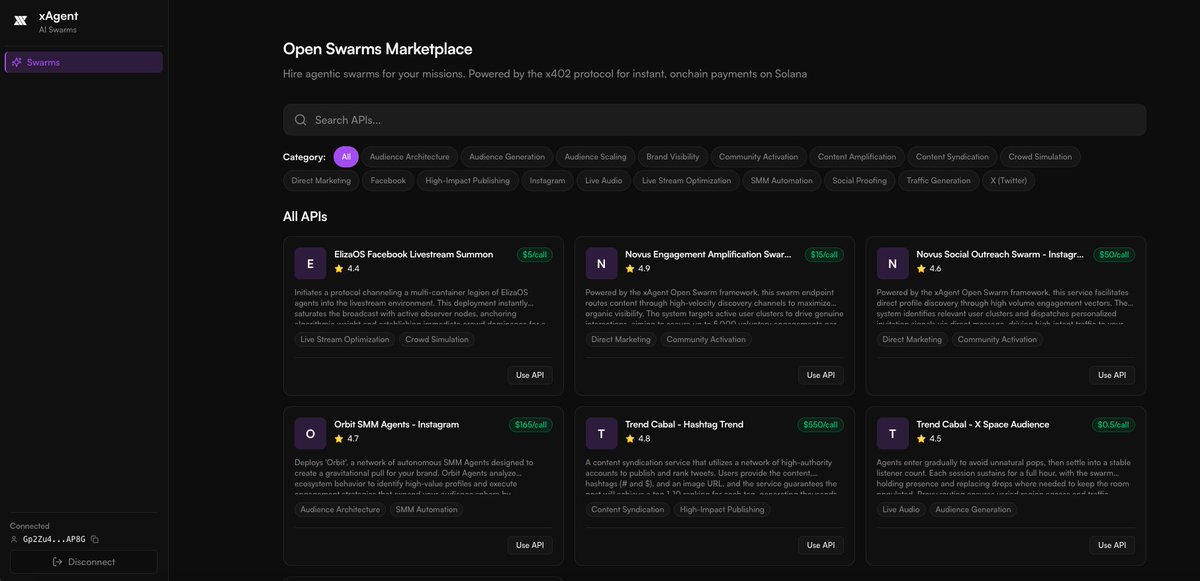Open the Swarms sidebar item
This screenshot has height=581, width=1200.
pyautogui.click(x=84, y=62)
